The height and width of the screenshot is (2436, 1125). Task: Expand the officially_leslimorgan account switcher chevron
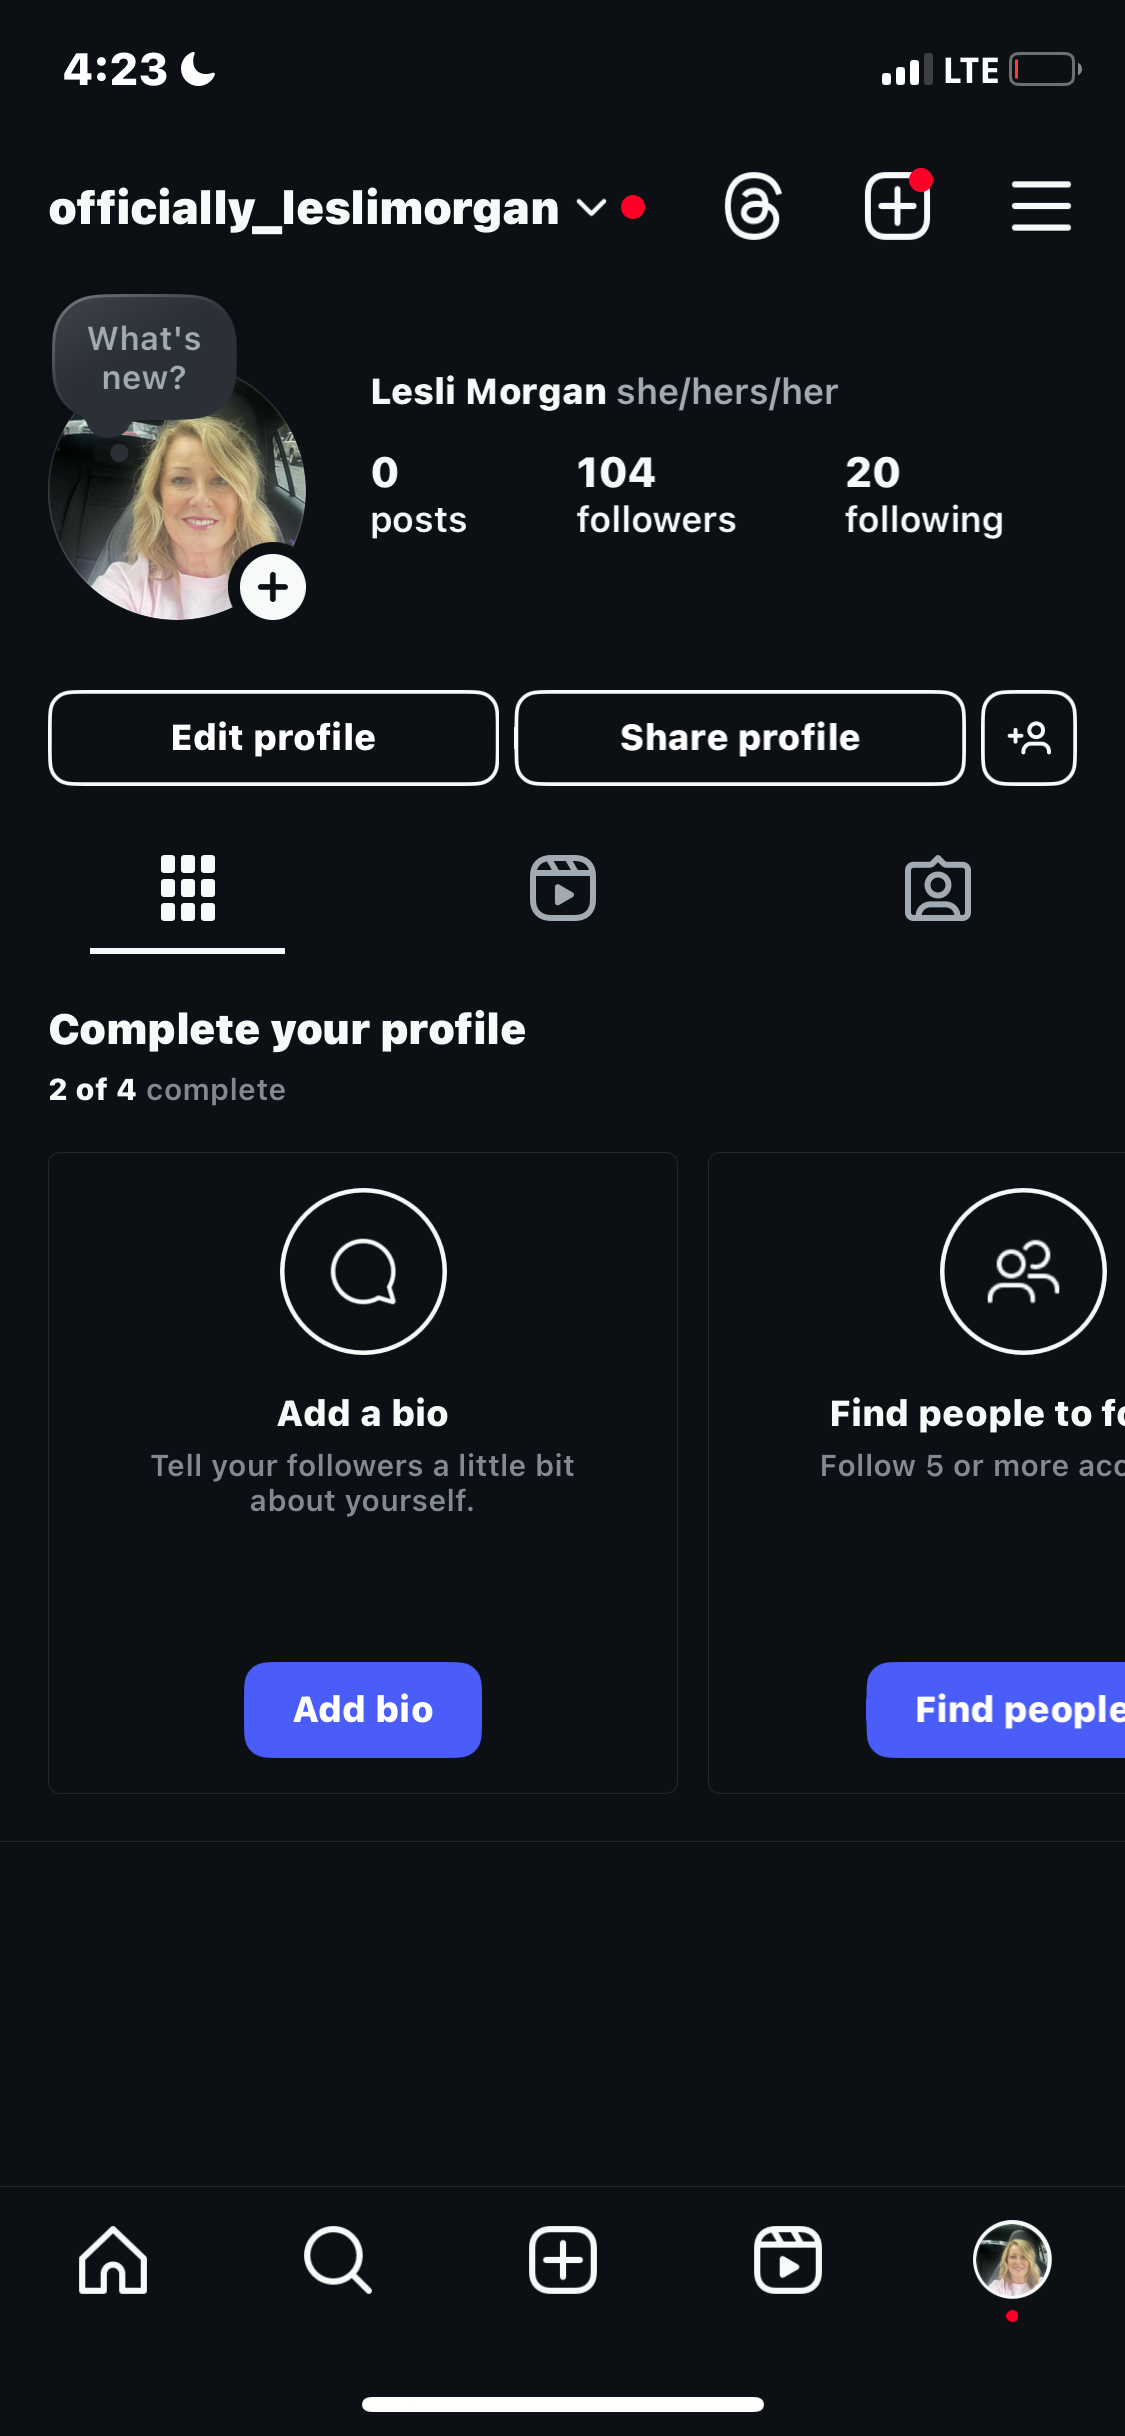click(x=591, y=208)
